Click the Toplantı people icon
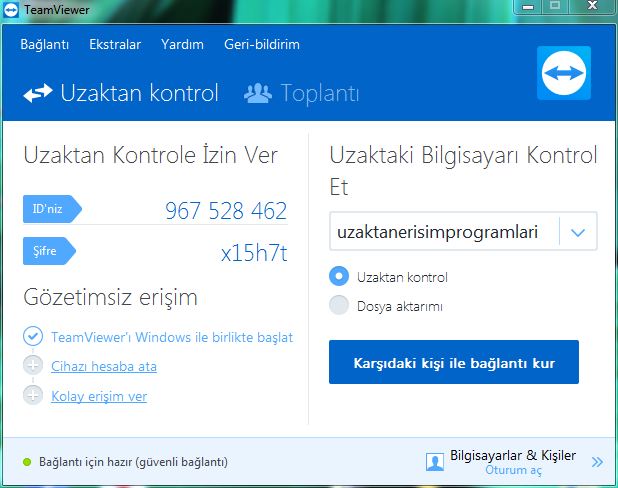The height and width of the screenshot is (488, 618). pos(258,93)
